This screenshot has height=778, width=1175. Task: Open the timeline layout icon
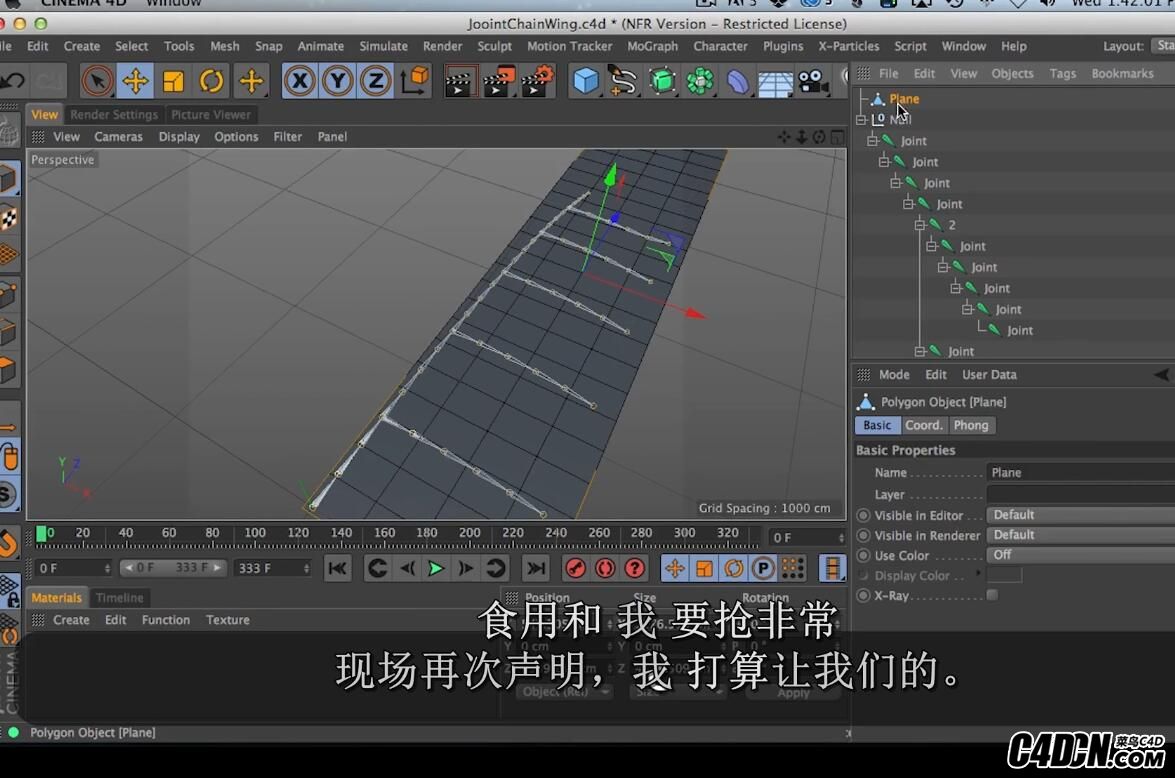pos(832,568)
